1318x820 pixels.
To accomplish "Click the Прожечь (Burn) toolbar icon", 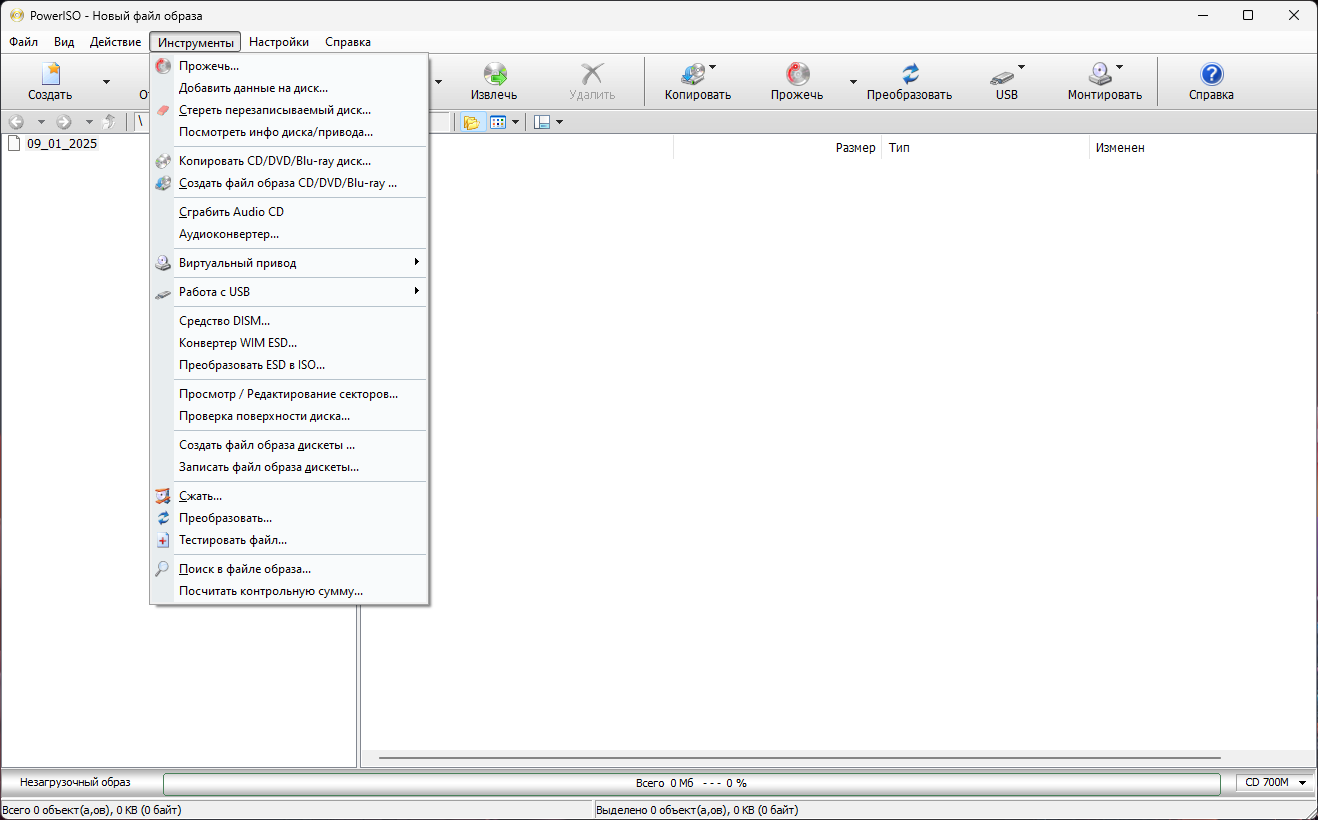I will click(797, 74).
